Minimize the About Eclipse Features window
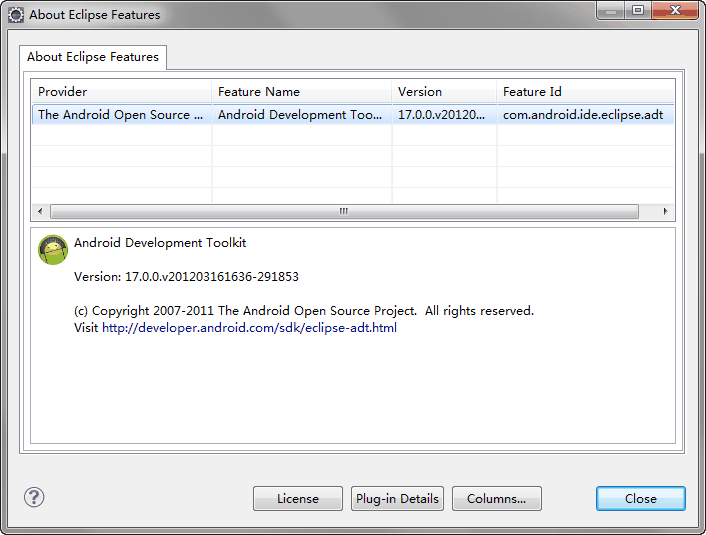706x535 pixels. click(x=612, y=11)
